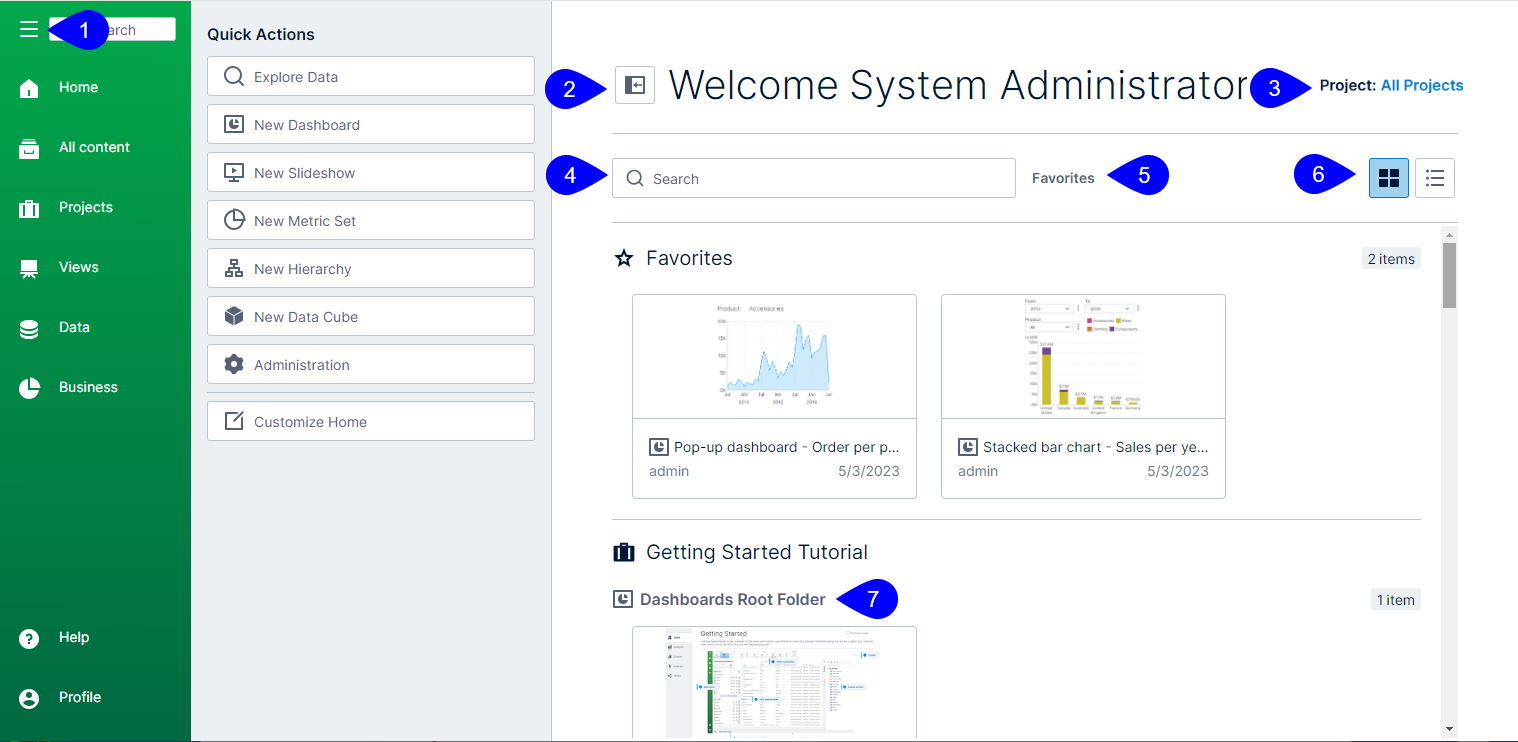Open the Views section from the sidebar

(29, 267)
